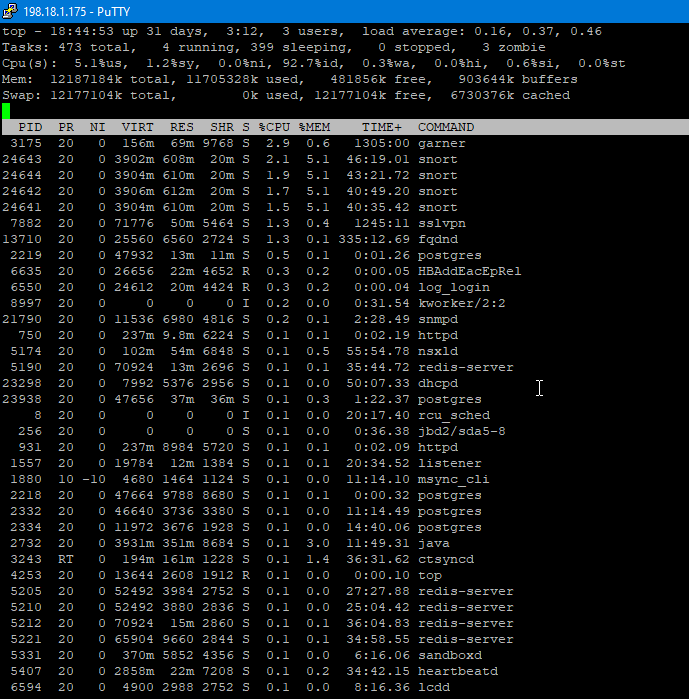
Task: Click PID 5205 in redis-server row
Action: coord(26,592)
